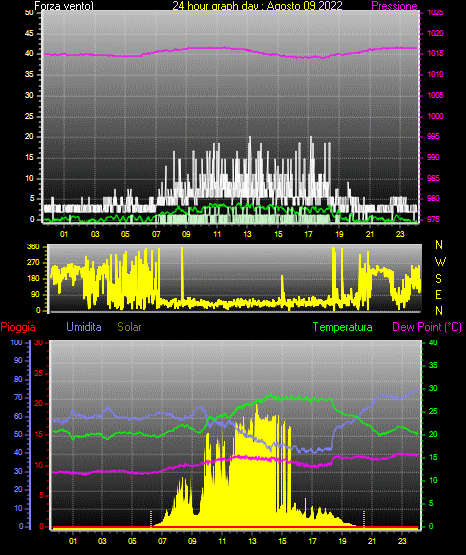Click the N compass letter at top
The height and width of the screenshot is (555, 466).
click(x=439, y=245)
